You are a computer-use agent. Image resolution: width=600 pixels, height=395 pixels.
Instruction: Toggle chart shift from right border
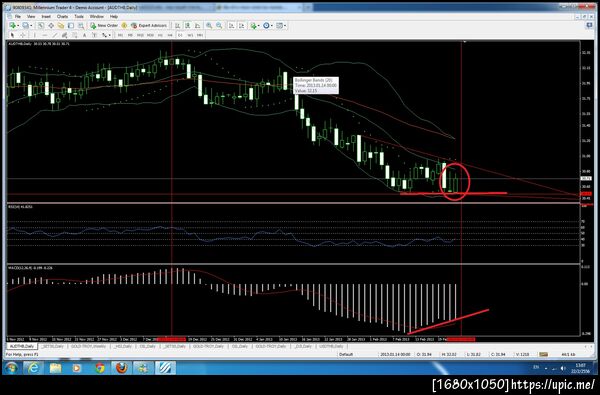tap(242, 25)
